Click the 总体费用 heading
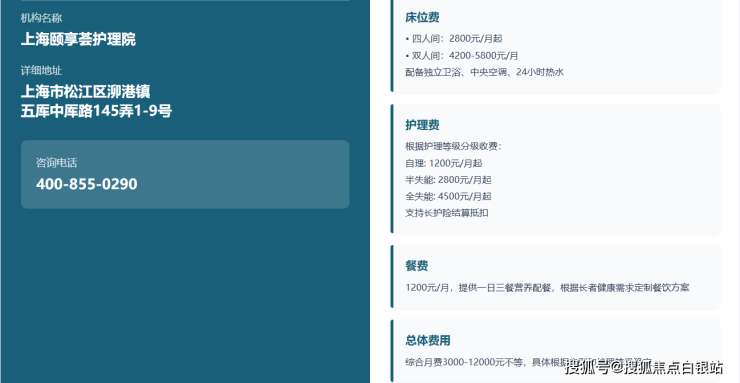The height and width of the screenshot is (383, 740). click(428, 341)
